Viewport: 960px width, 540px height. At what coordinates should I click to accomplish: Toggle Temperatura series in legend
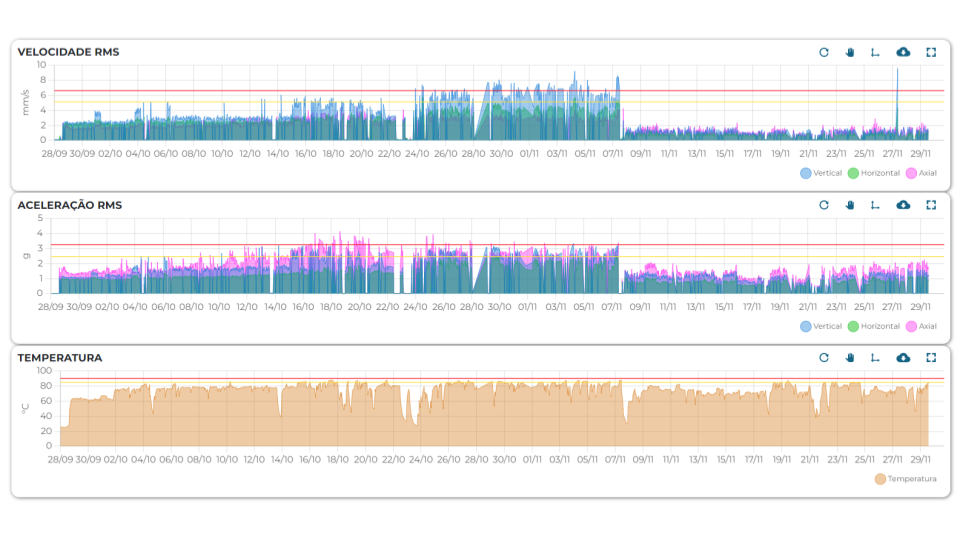906,479
